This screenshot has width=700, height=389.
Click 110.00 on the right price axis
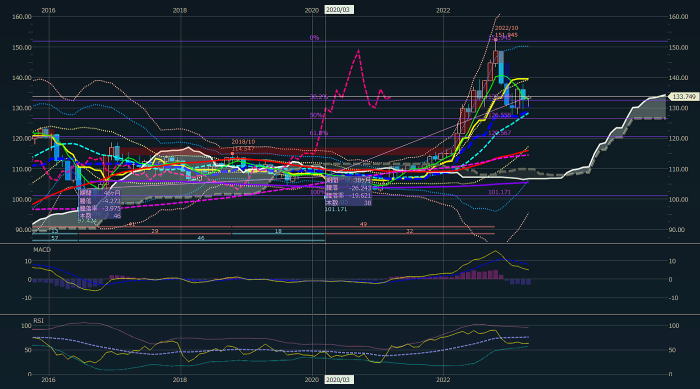pos(679,169)
